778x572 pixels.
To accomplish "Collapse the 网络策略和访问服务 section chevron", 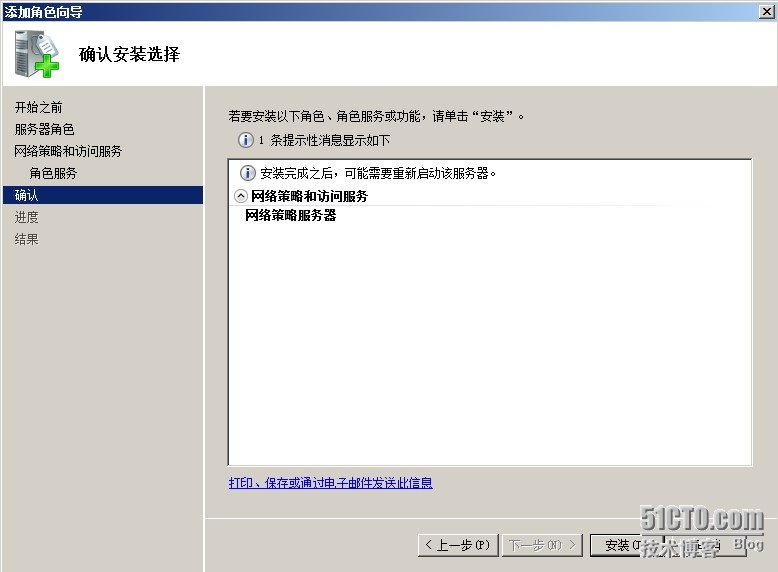I will 240,196.
